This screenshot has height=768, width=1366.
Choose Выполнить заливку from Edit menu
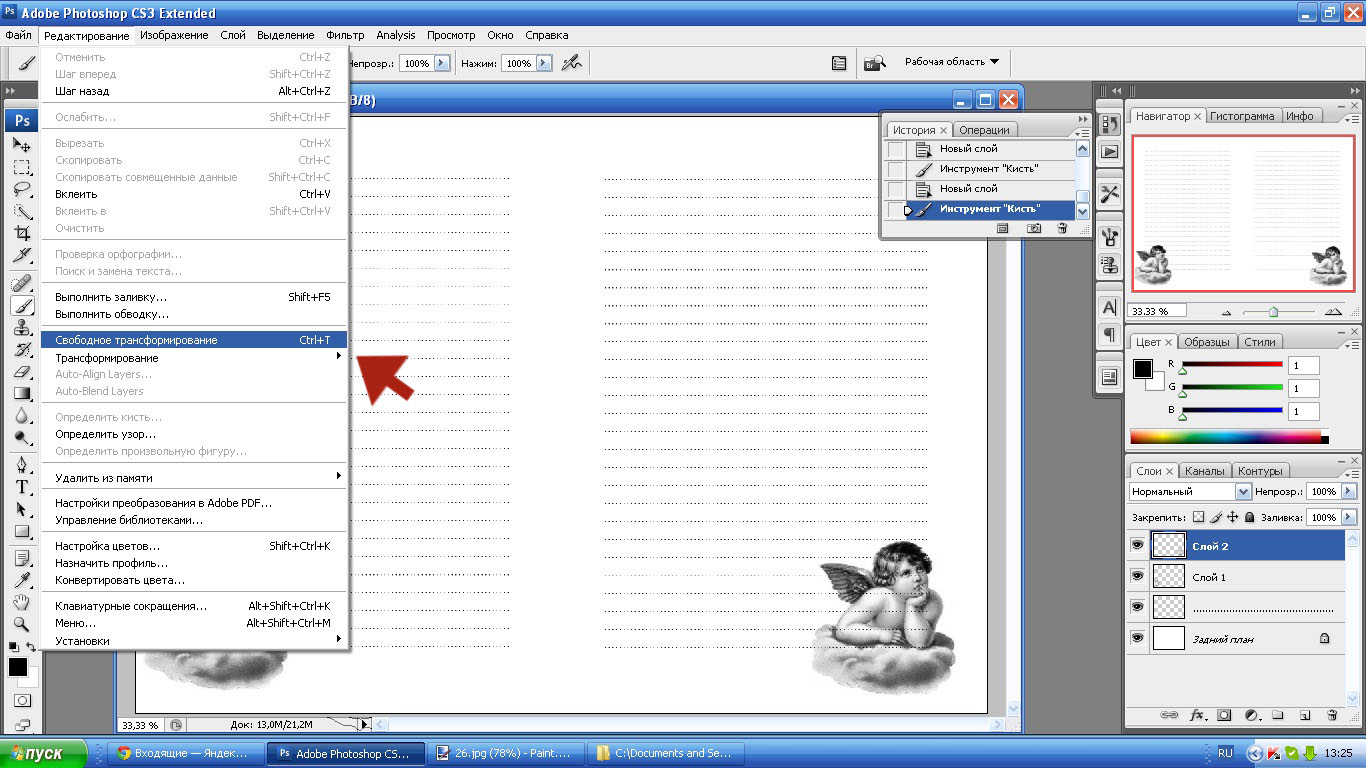click(x=194, y=297)
